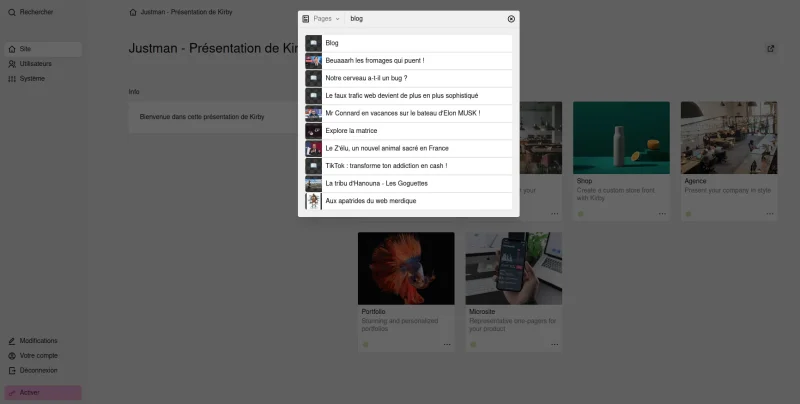The width and height of the screenshot is (800, 404).
Task: Click the search input containing blog
Action: coord(426,19)
